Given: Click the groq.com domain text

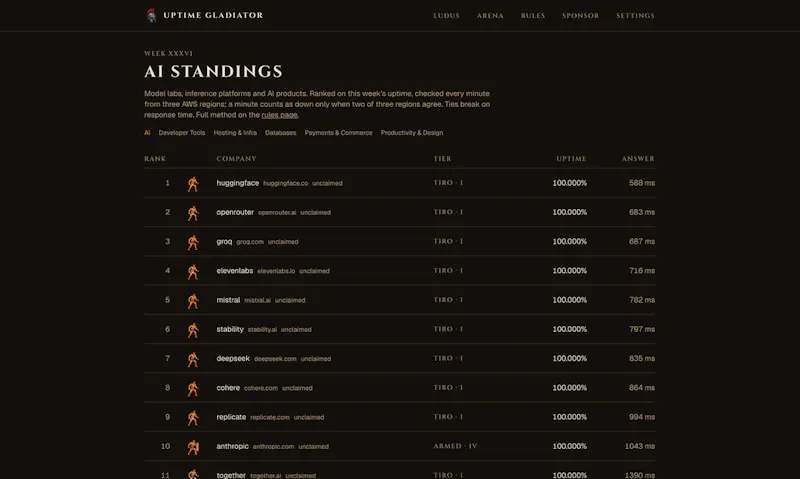Looking at the screenshot, I should 250,242.
